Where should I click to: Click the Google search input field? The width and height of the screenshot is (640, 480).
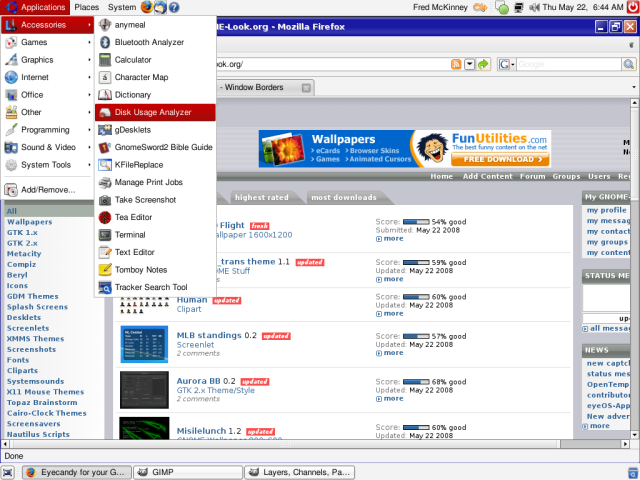click(x=568, y=64)
